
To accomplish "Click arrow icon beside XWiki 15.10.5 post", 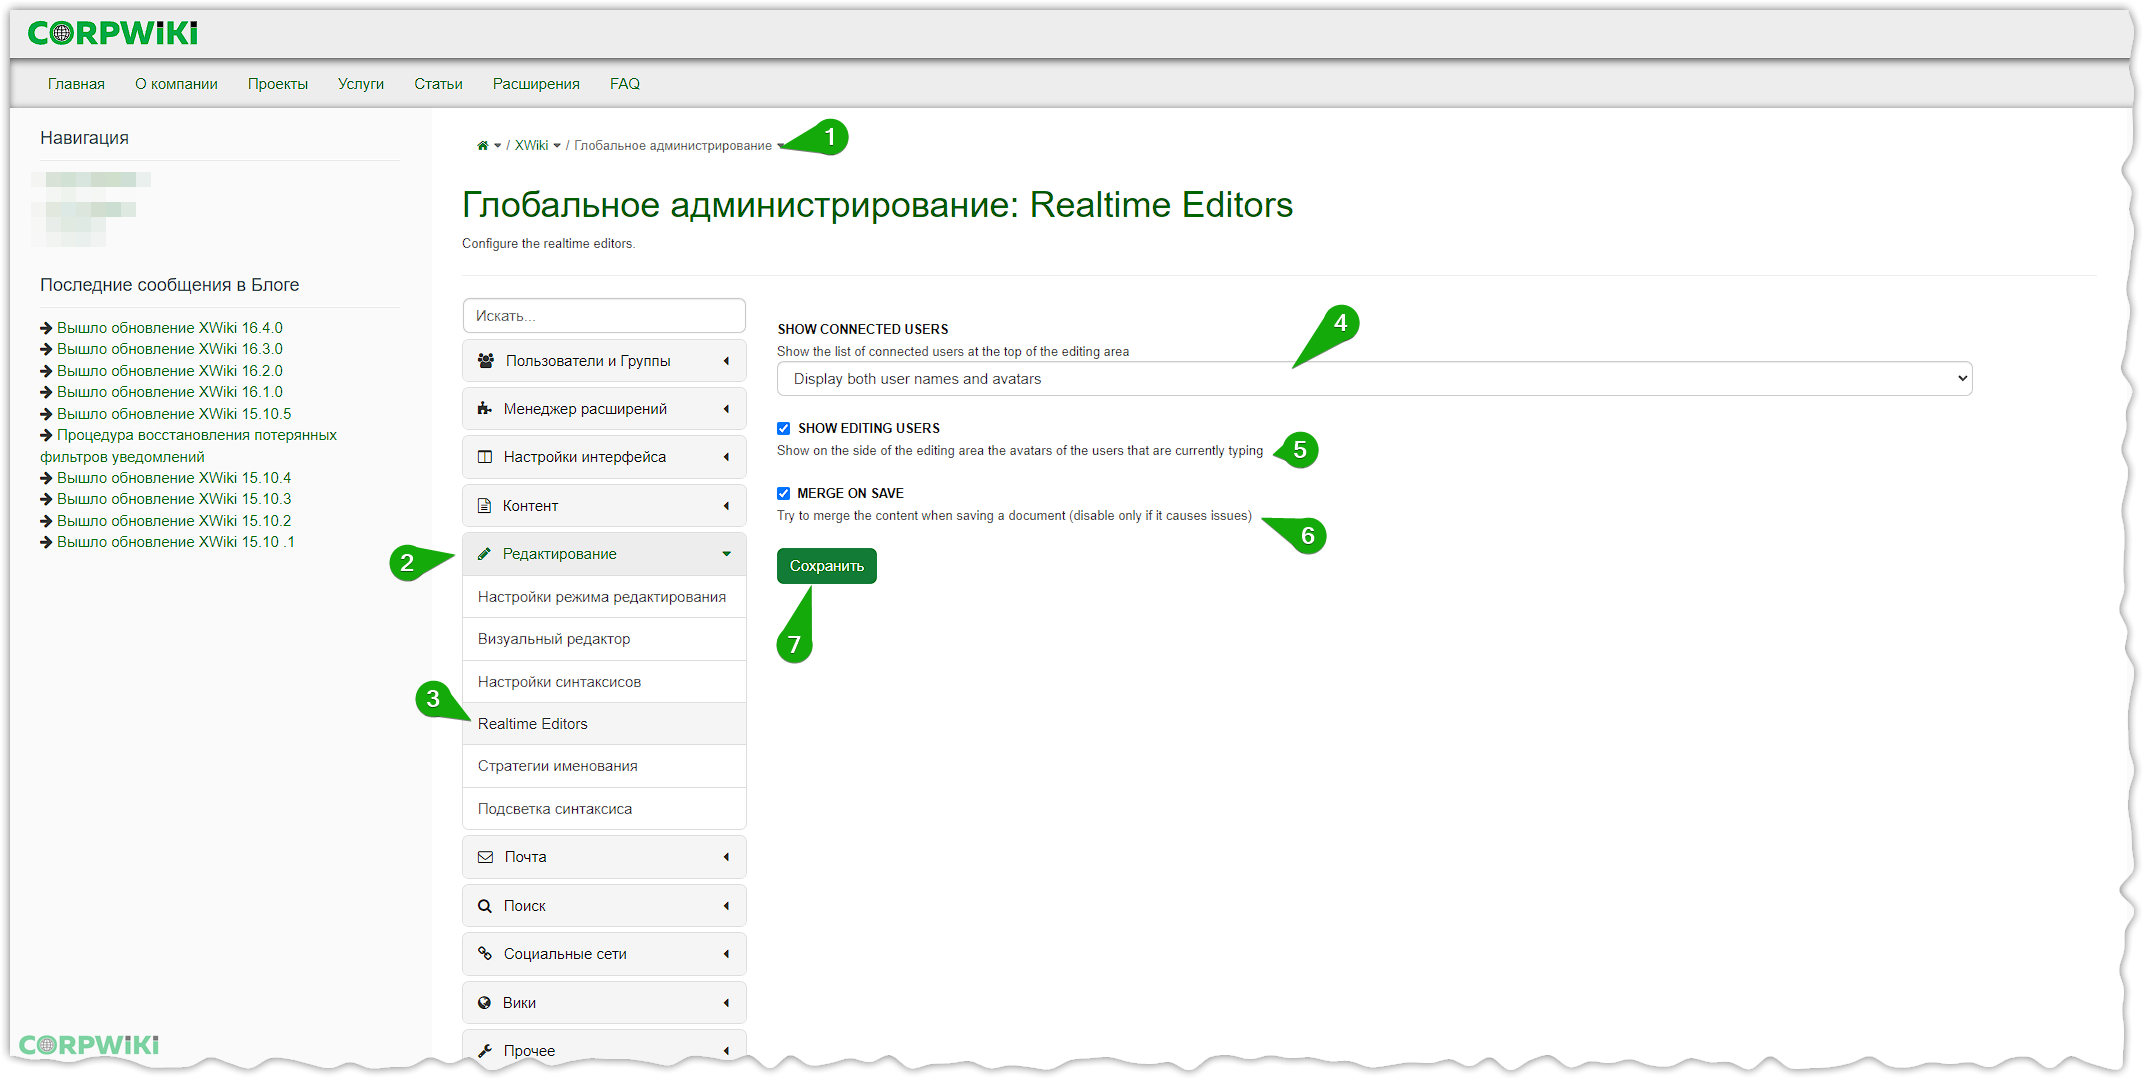I will pyautogui.click(x=46, y=414).
